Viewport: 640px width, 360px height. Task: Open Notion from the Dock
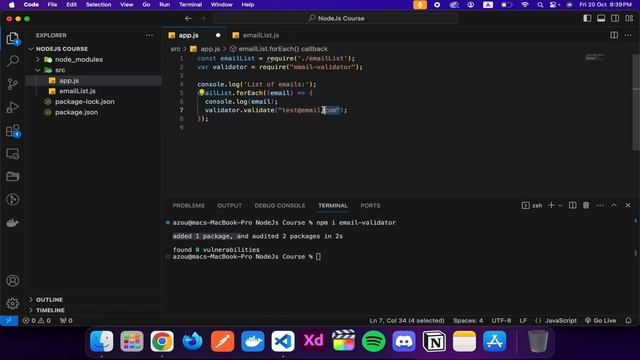click(x=434, y=341)
